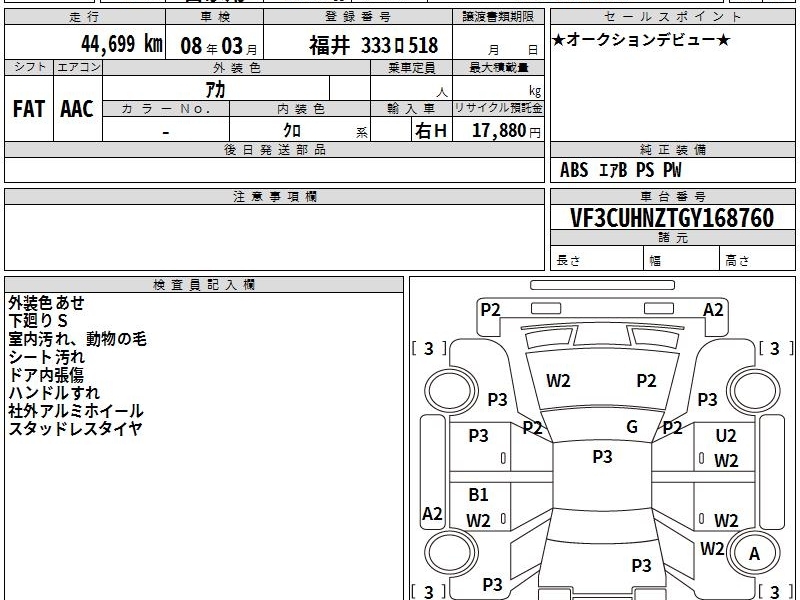Click the 幅 dimension field
800x600 pixels.
(682, 258)
